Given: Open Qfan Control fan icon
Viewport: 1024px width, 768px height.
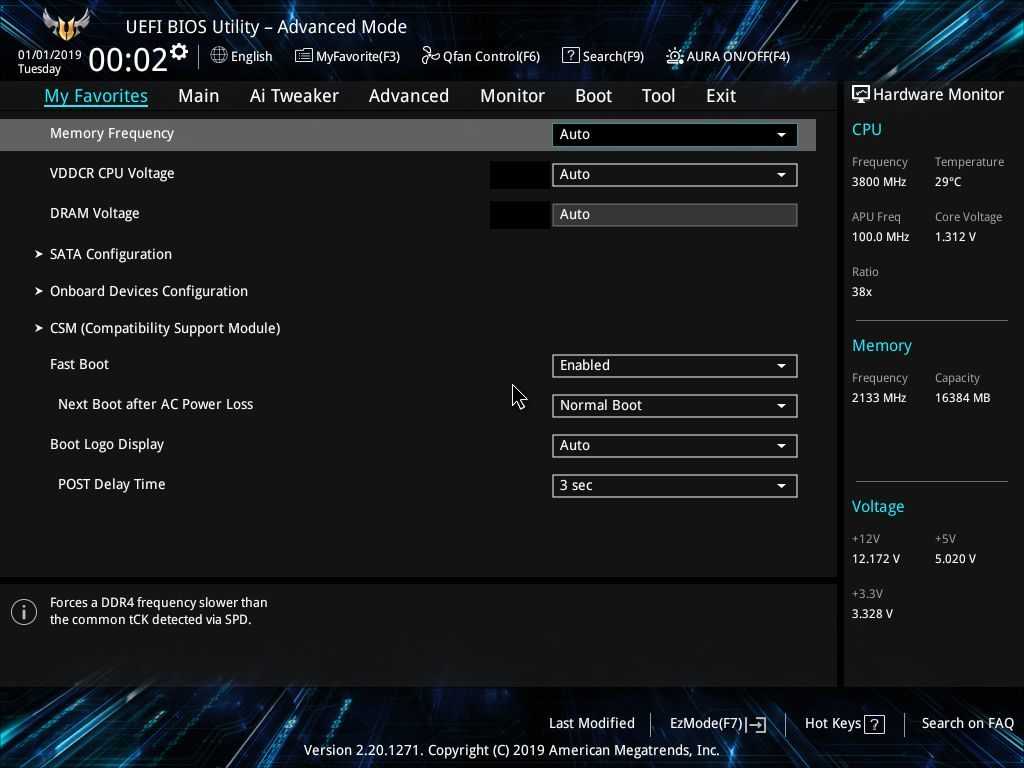Looking at the screenshot, I should [431, 56].
